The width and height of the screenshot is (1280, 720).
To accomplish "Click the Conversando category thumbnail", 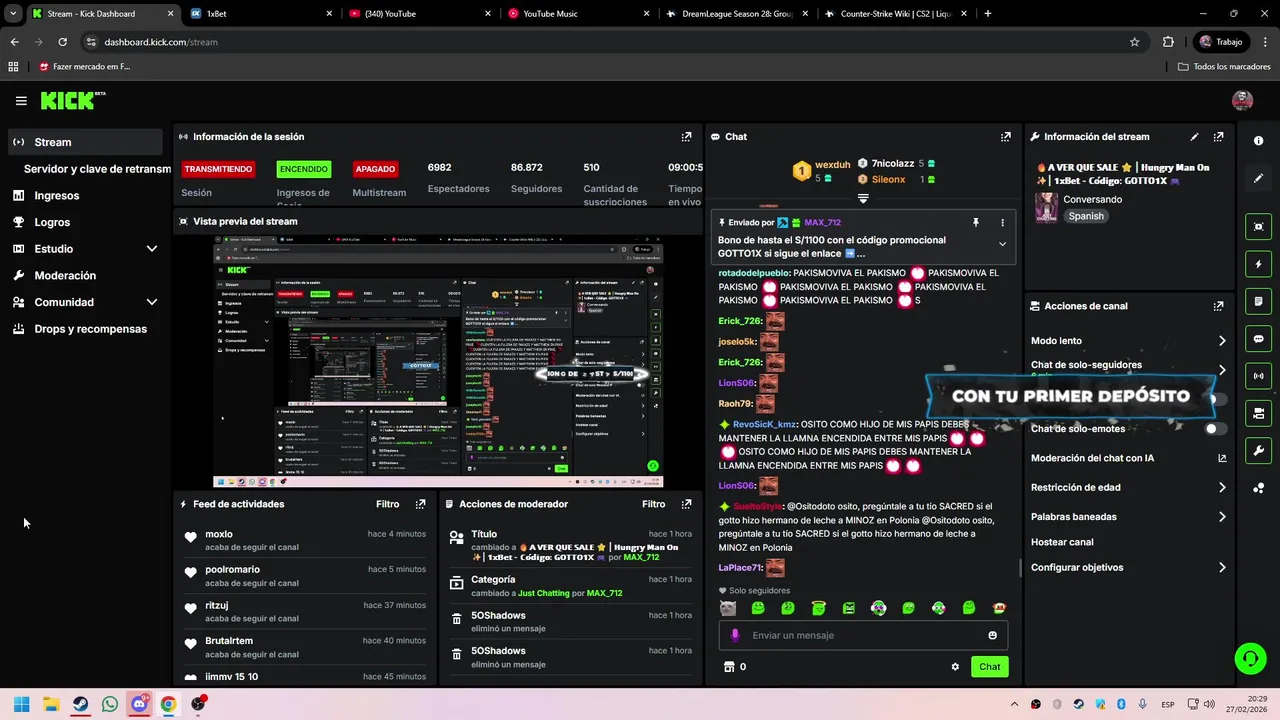I will click(1046, 207).
